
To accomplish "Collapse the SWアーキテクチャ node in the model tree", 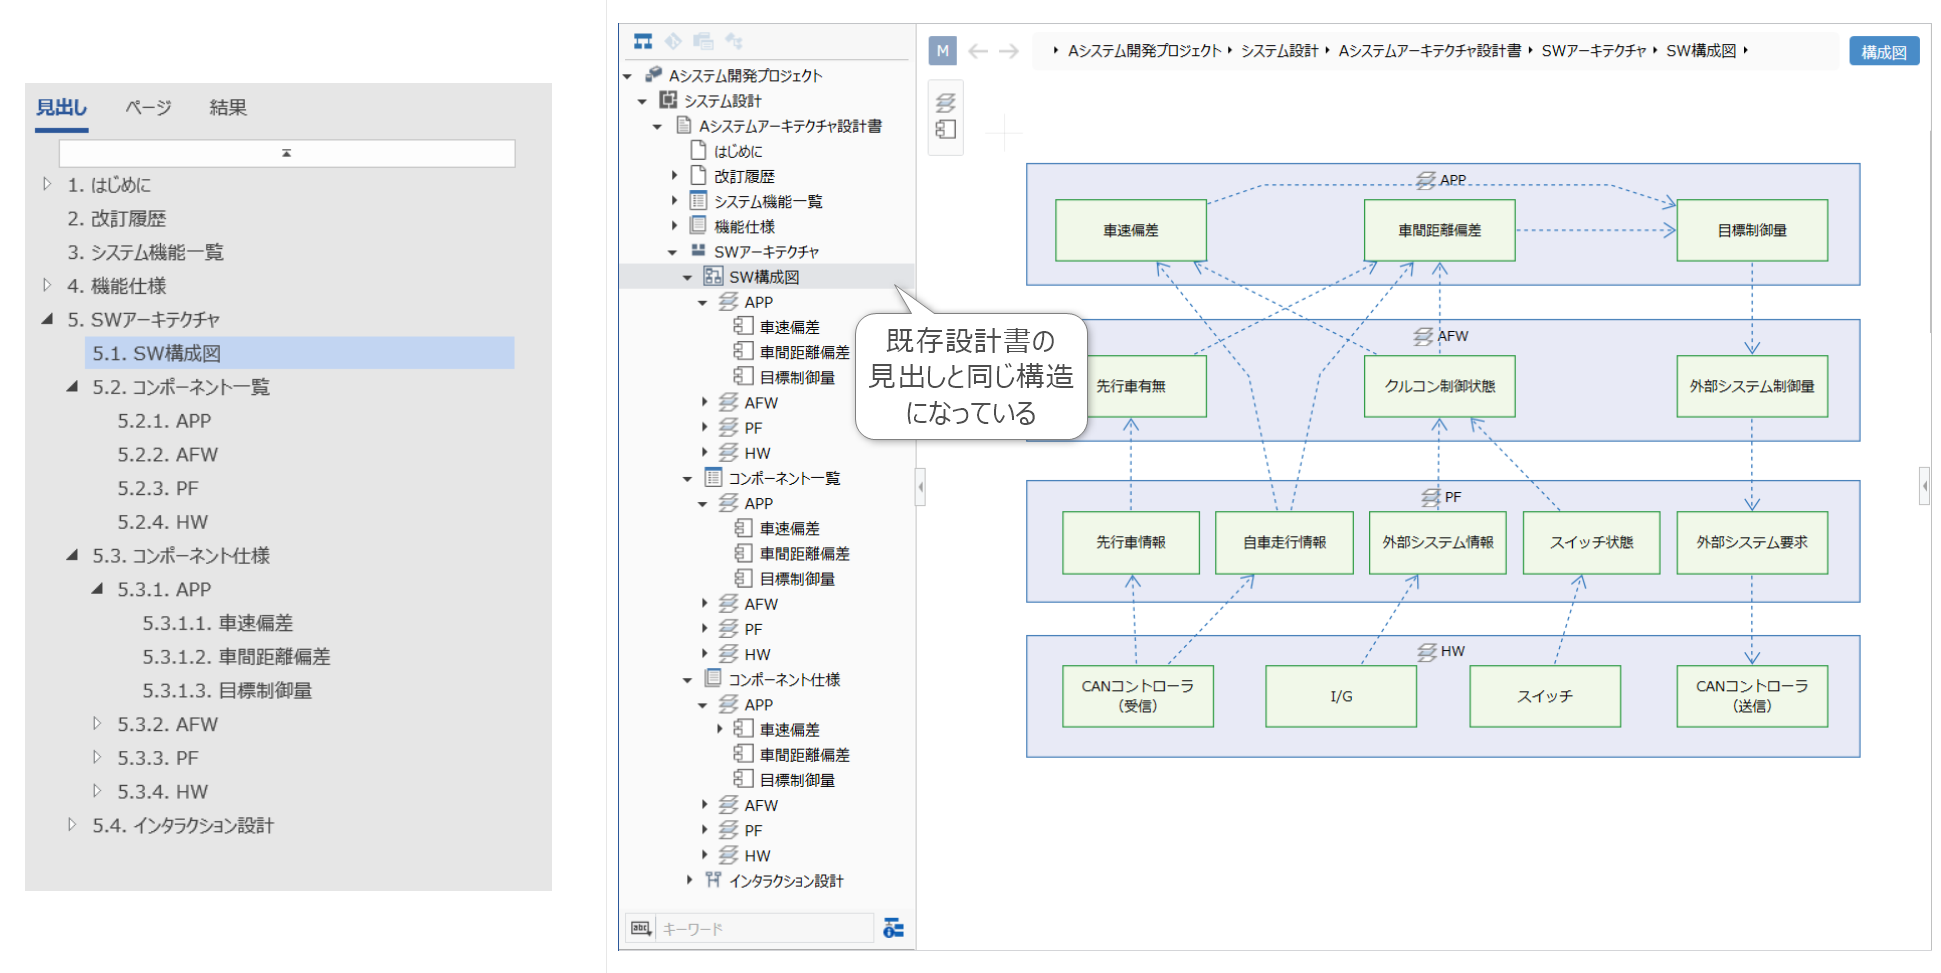I will coord(673,252).
